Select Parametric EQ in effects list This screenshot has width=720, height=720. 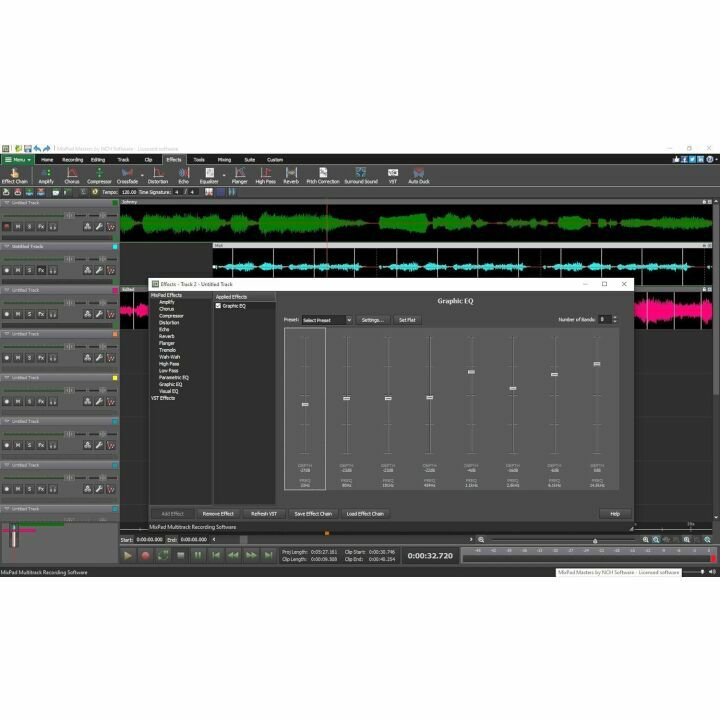click(x=174, y=377)
